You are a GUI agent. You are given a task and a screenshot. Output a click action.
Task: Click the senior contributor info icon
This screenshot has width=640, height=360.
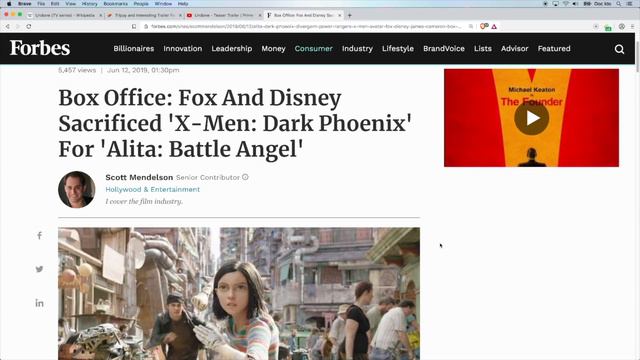pos(245,177)
